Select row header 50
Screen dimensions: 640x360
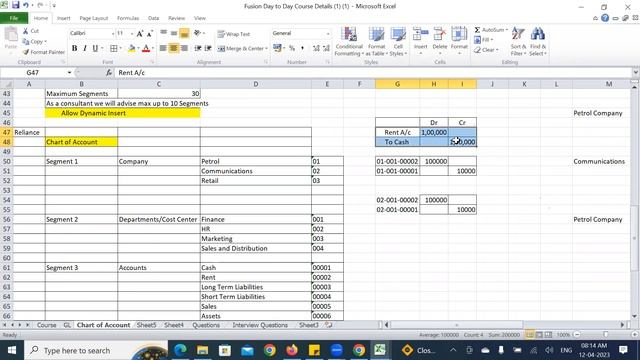pyautogui.click(x=7, y=161)
